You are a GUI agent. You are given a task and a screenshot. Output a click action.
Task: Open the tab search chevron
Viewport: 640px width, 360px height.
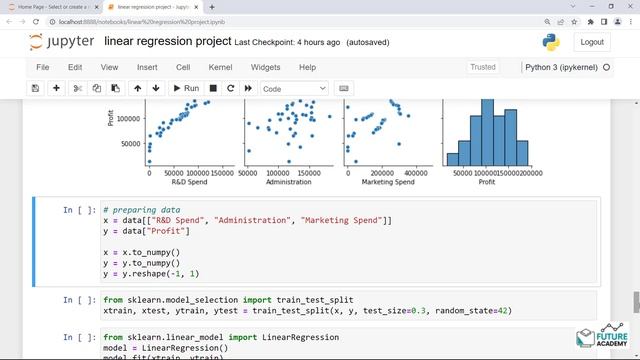573,7
